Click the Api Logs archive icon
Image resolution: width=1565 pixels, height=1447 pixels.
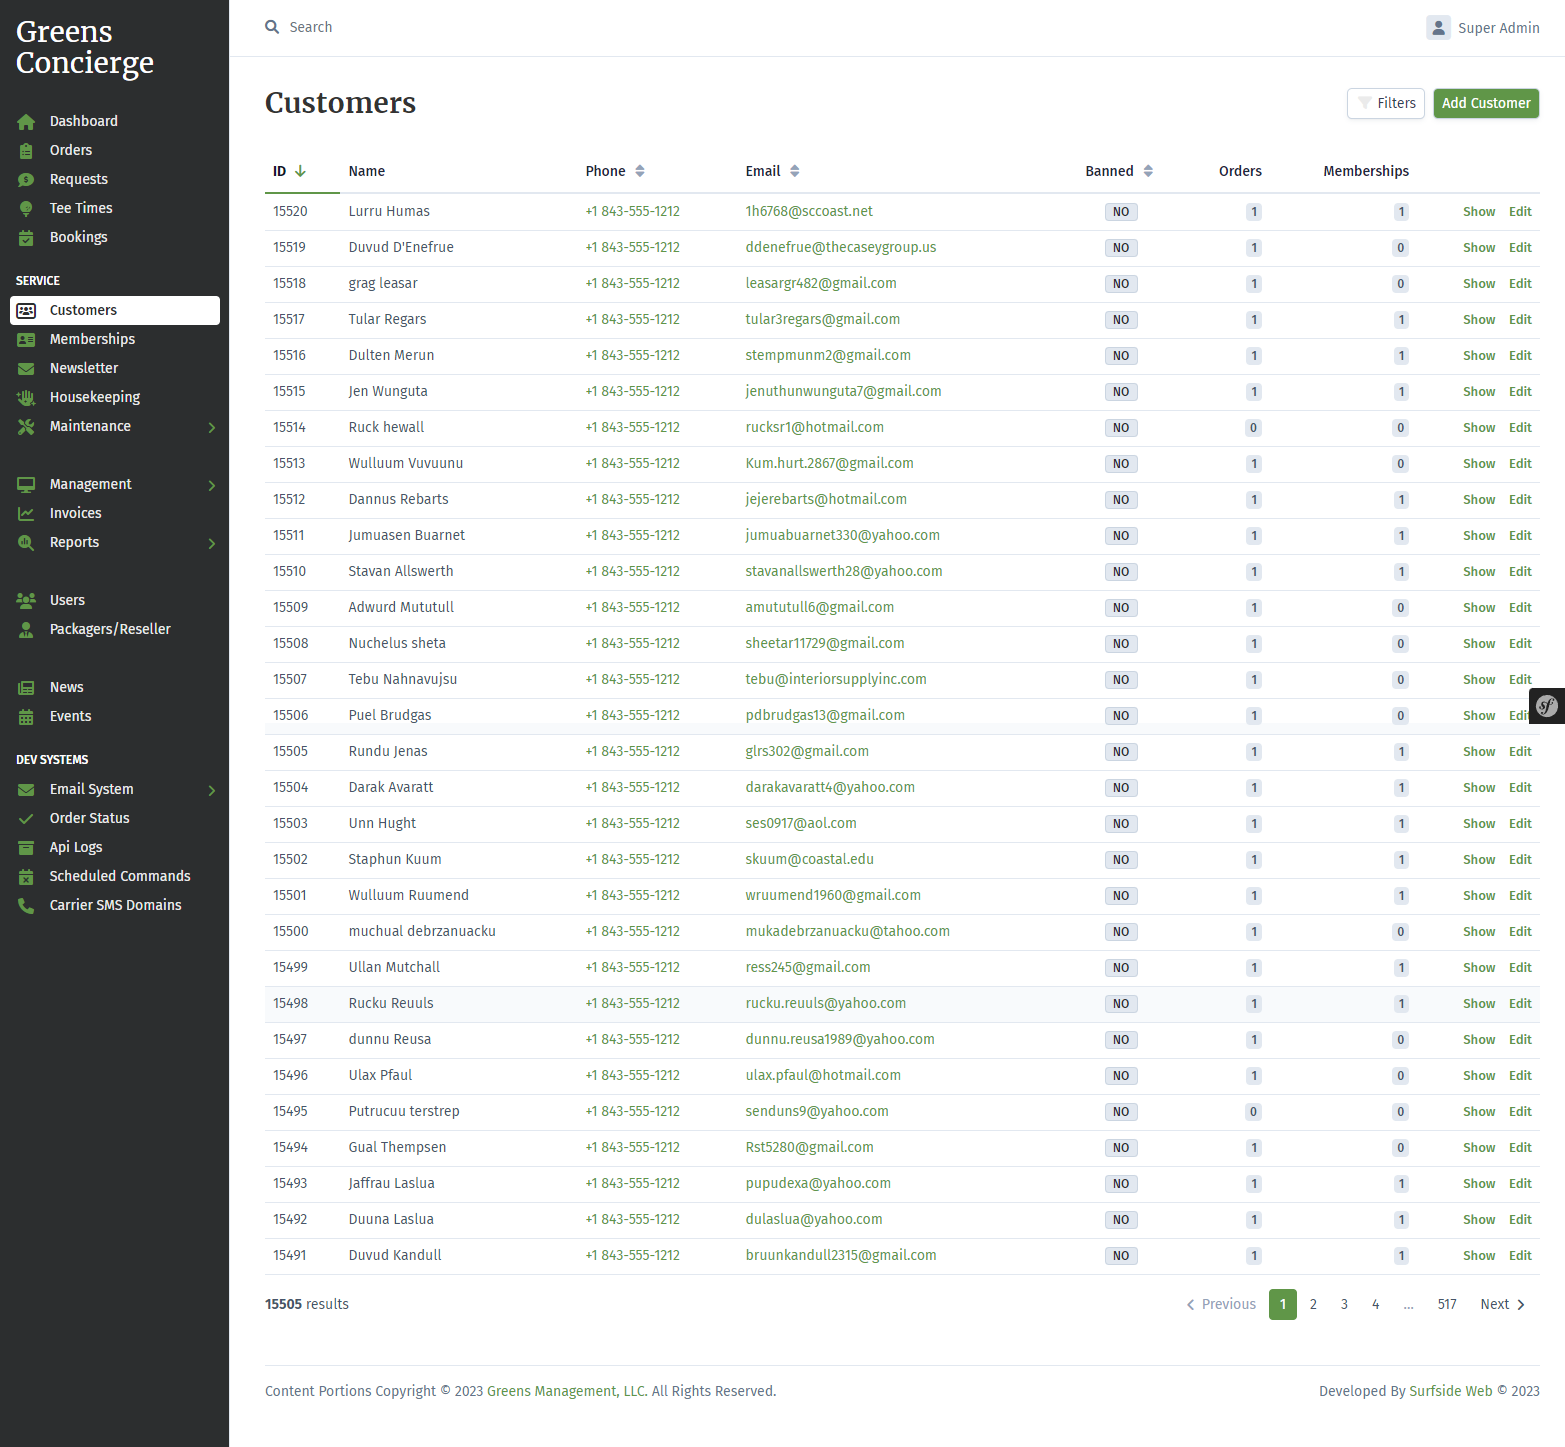[26, 847]
